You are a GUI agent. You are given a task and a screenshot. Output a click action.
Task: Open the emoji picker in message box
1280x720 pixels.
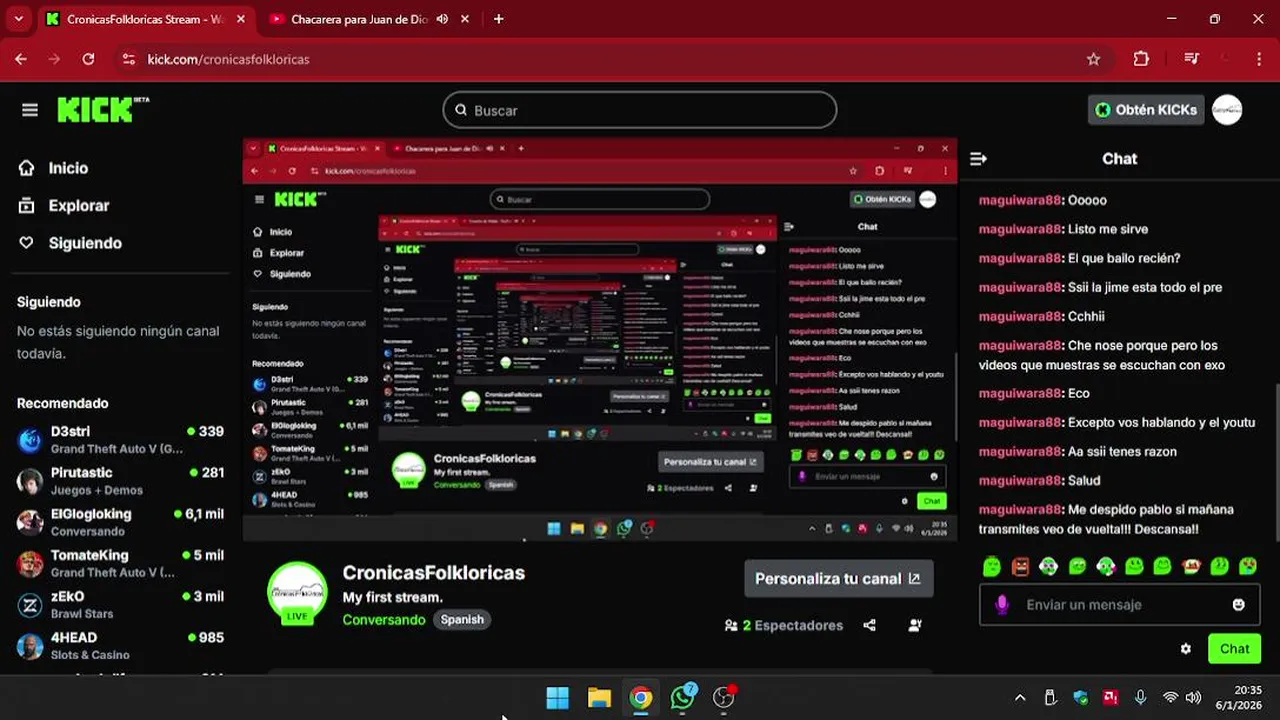(x=1239, y=605)
